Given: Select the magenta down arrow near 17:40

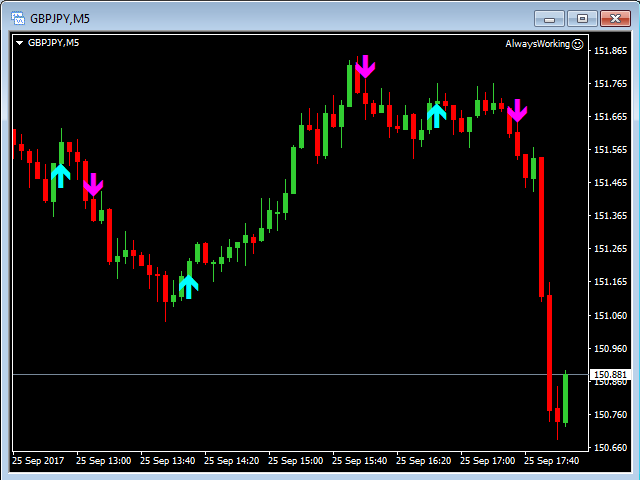Looking at the screenshot, I should click(517, 111).
